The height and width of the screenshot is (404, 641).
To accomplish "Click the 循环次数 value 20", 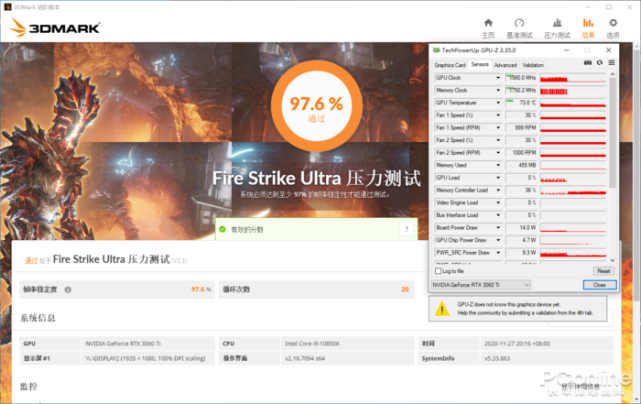I will pos(405,290).
